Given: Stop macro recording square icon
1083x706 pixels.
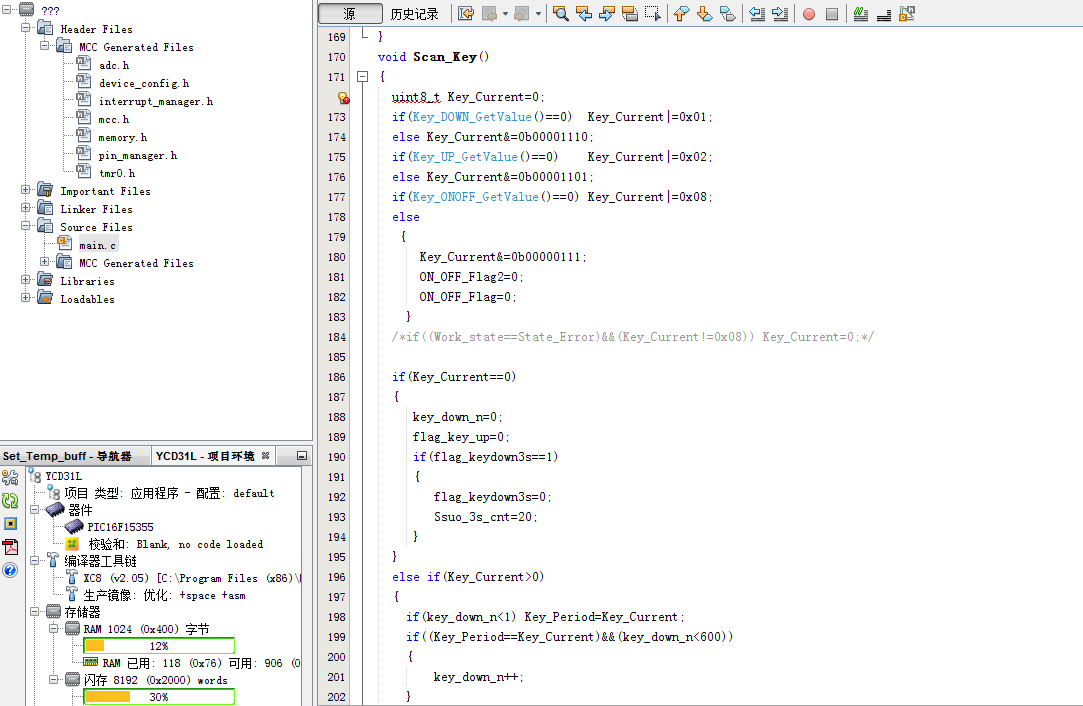Looking at the screenshot, I should coord(831,14).
